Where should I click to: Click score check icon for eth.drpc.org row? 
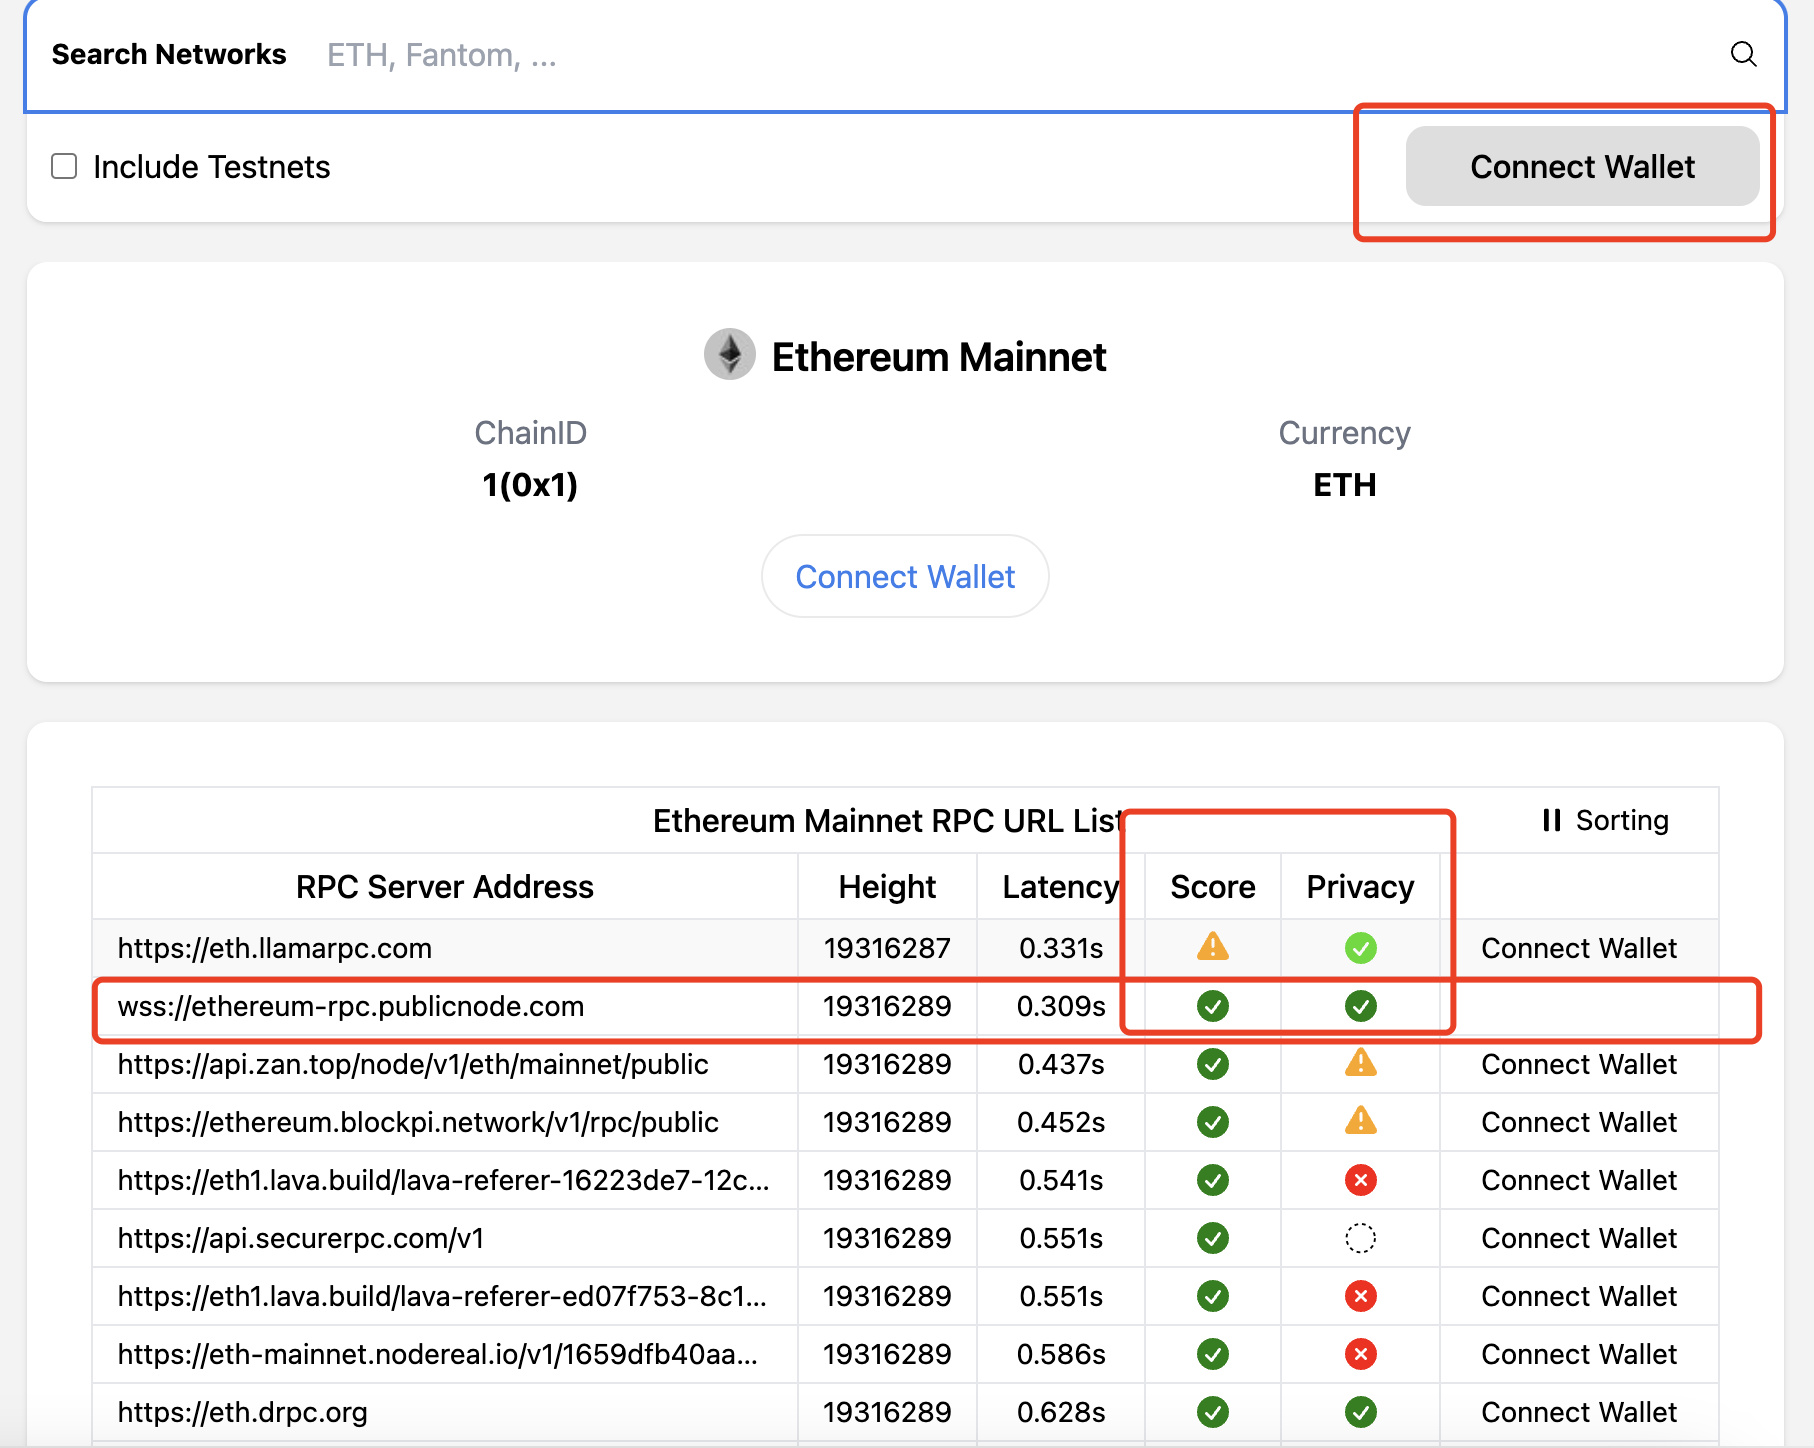(x=1213, y=1412)
